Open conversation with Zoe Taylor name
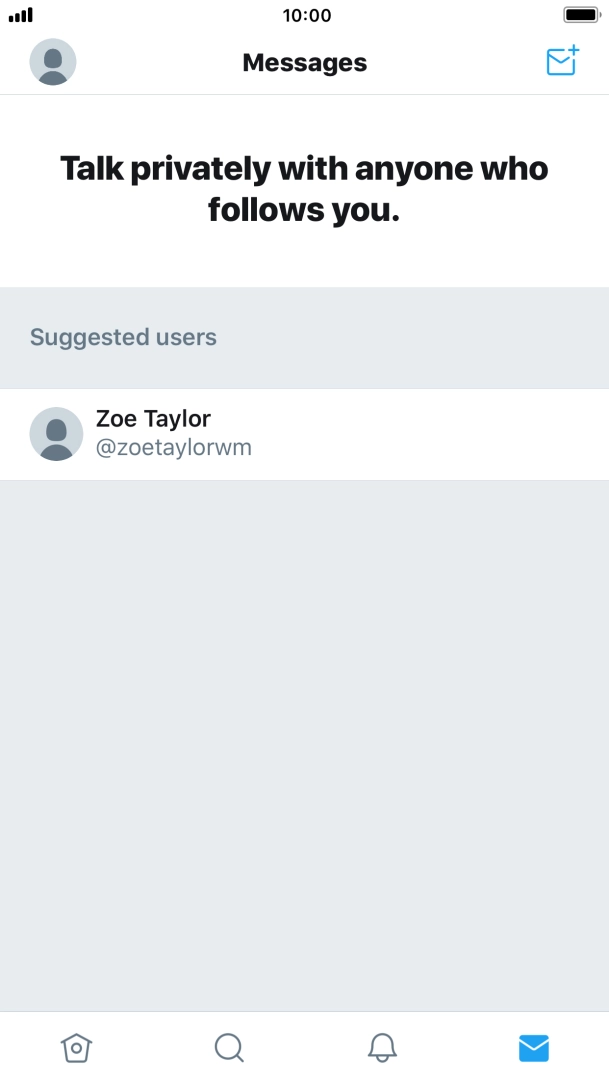This screenshot has width=609, height=1084. pos(153,419)
